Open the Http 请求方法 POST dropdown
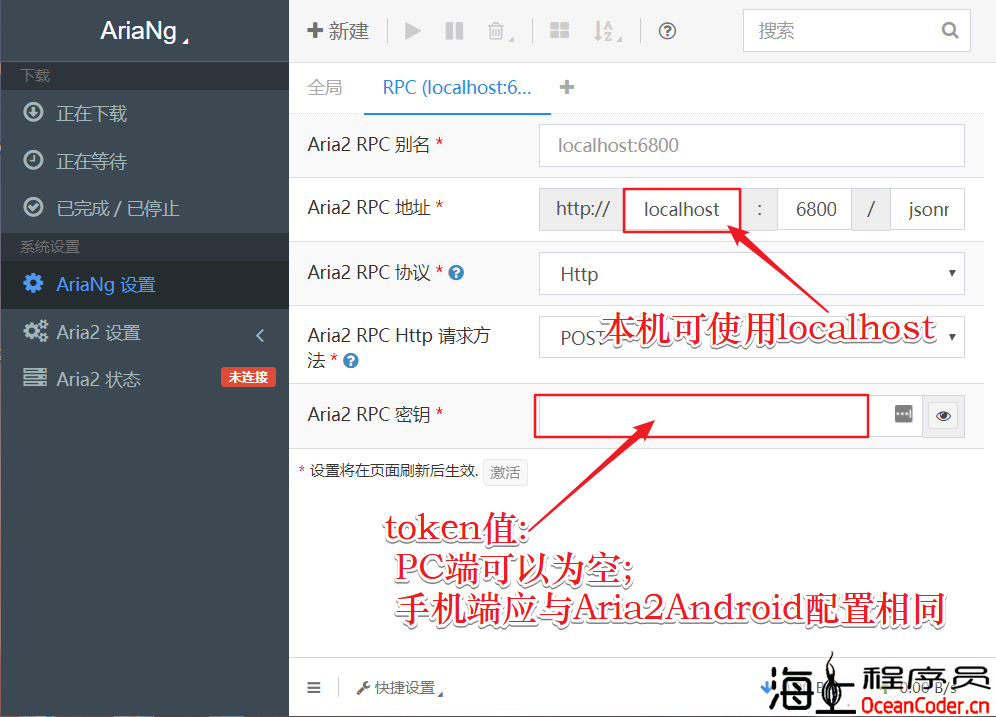The height and width of the screenshot is (717, 996). 751,337
